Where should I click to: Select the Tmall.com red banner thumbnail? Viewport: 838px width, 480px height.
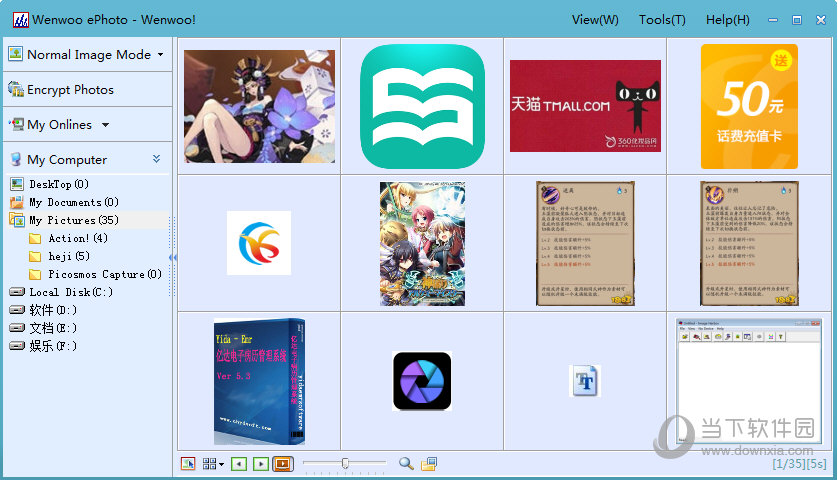(585, 106)
